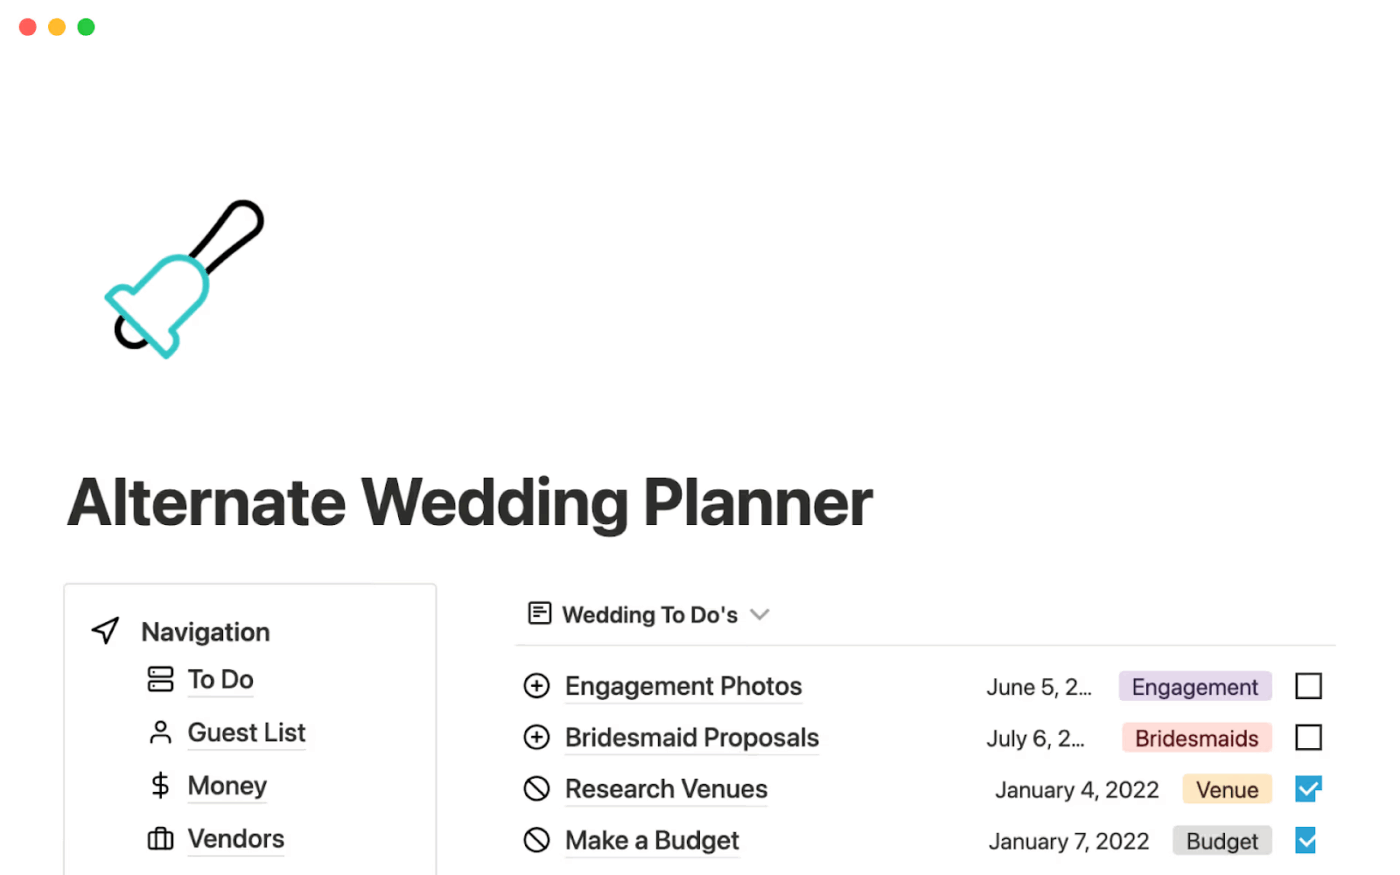This screenshot has width=1400, height=875.
Task: Click the document icon beside Wedding To Do's
Action: pyautogui.click(x=539, y=613)
